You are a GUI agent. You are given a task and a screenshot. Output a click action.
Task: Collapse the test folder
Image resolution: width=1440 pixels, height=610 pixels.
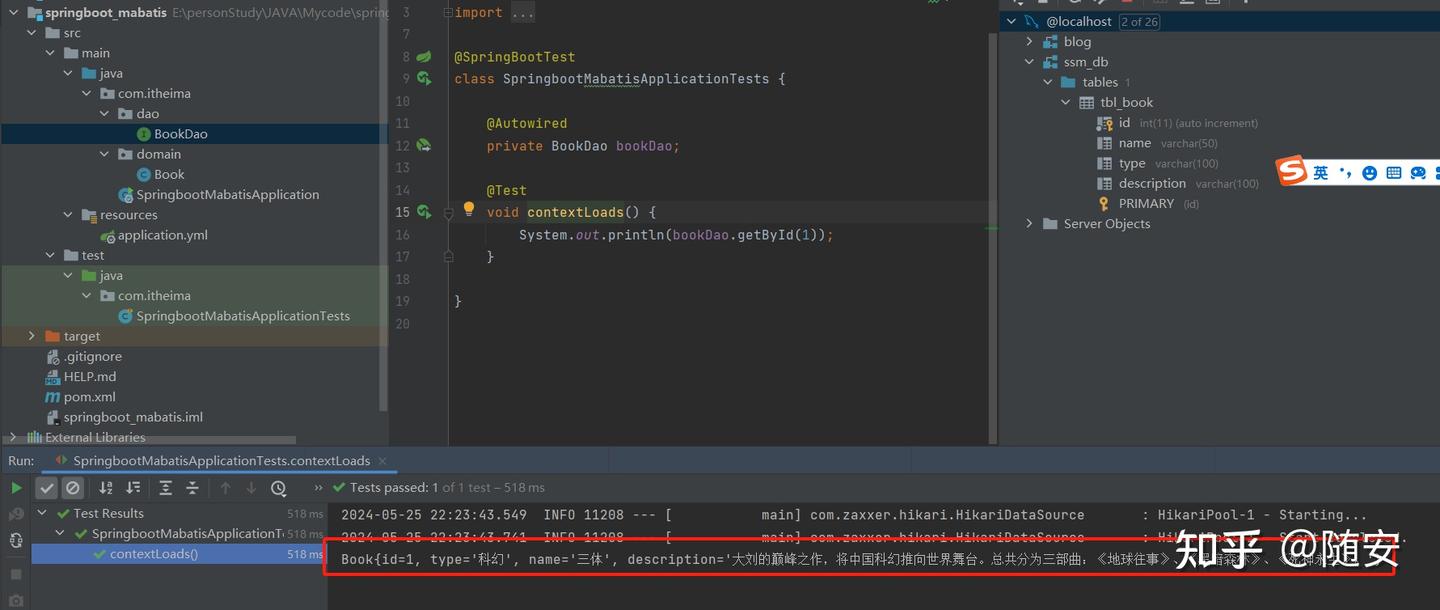tap(51, 255)
